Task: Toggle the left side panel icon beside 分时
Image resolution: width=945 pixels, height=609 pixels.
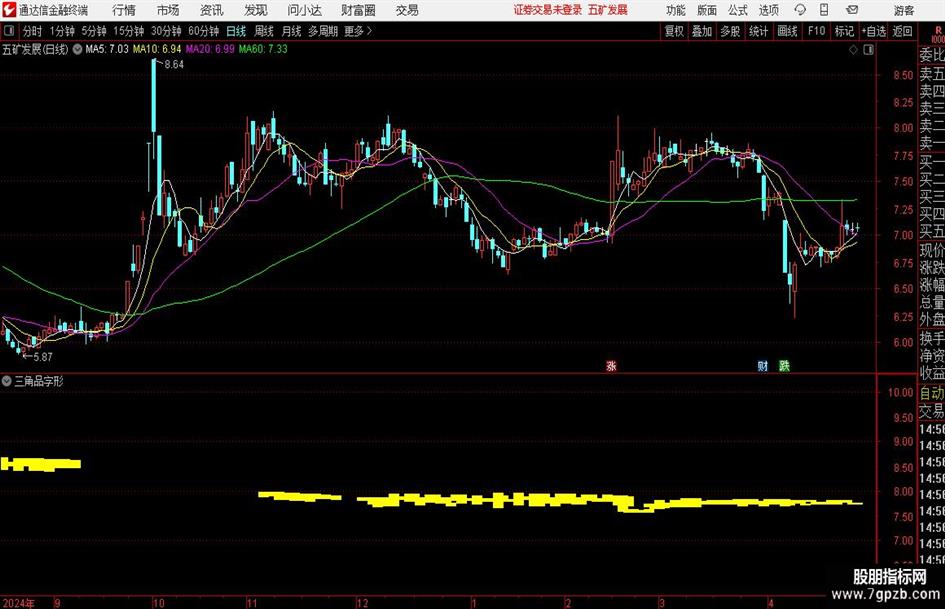Action: coord(9,31)
